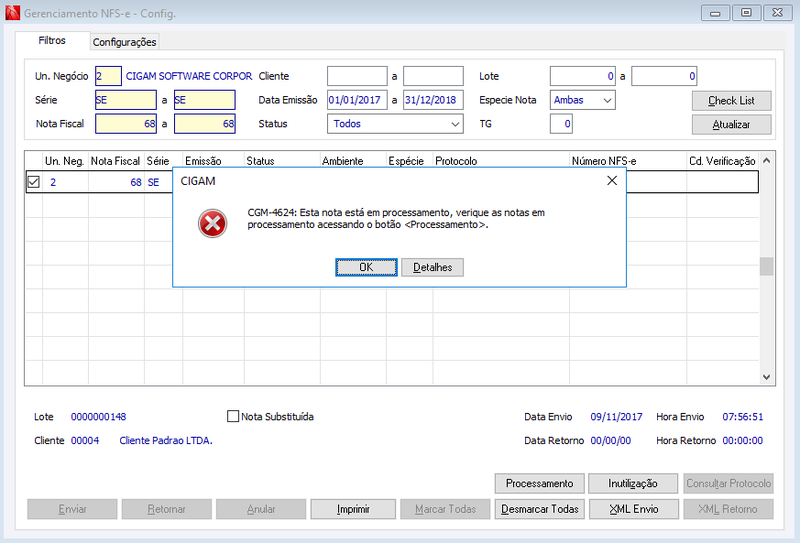Click the first Série field

(126, 100)
